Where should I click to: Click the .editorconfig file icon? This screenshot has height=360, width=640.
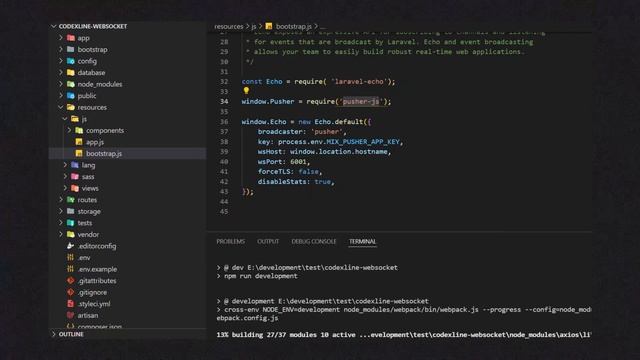(71, 246)
